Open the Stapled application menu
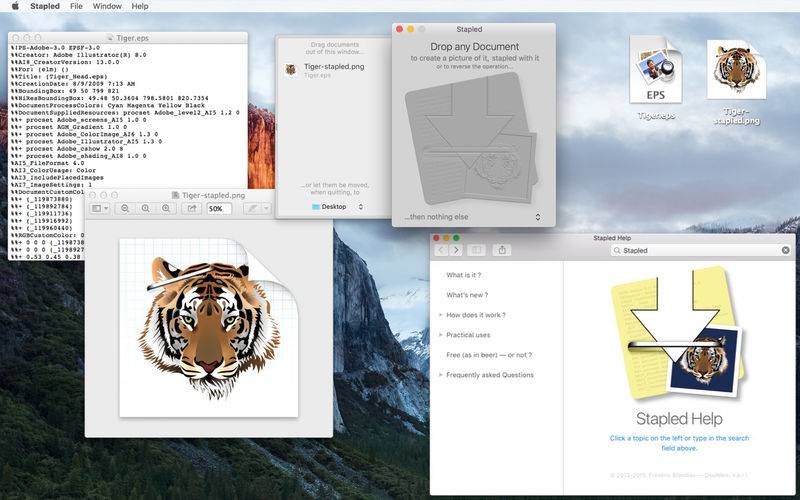 pos(45,6)
